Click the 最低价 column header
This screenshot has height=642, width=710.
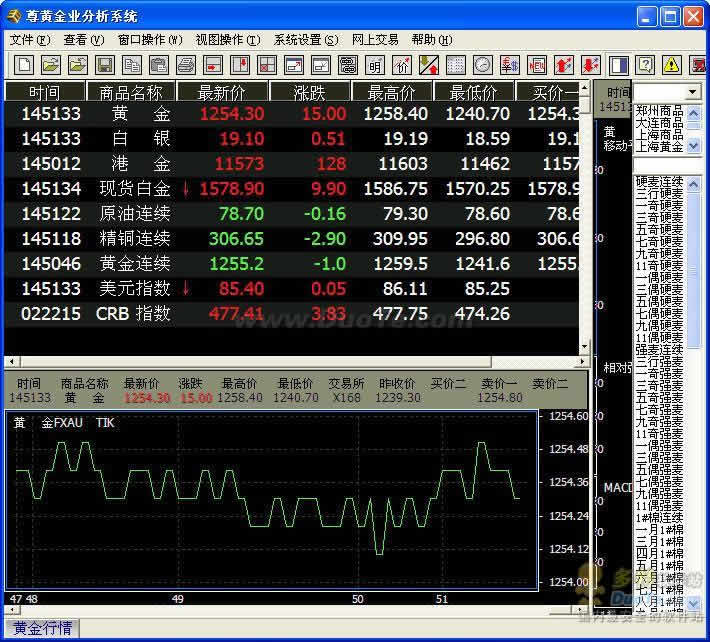tap(474, 92)
